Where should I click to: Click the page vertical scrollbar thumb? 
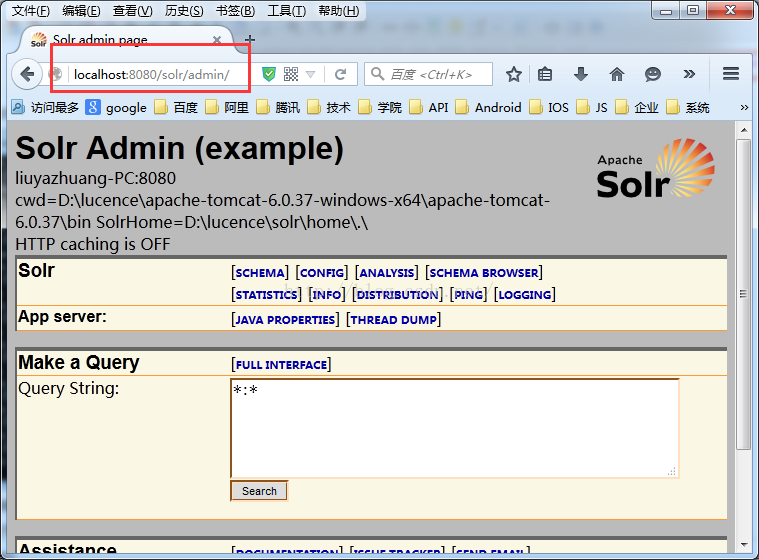[743, 294]
